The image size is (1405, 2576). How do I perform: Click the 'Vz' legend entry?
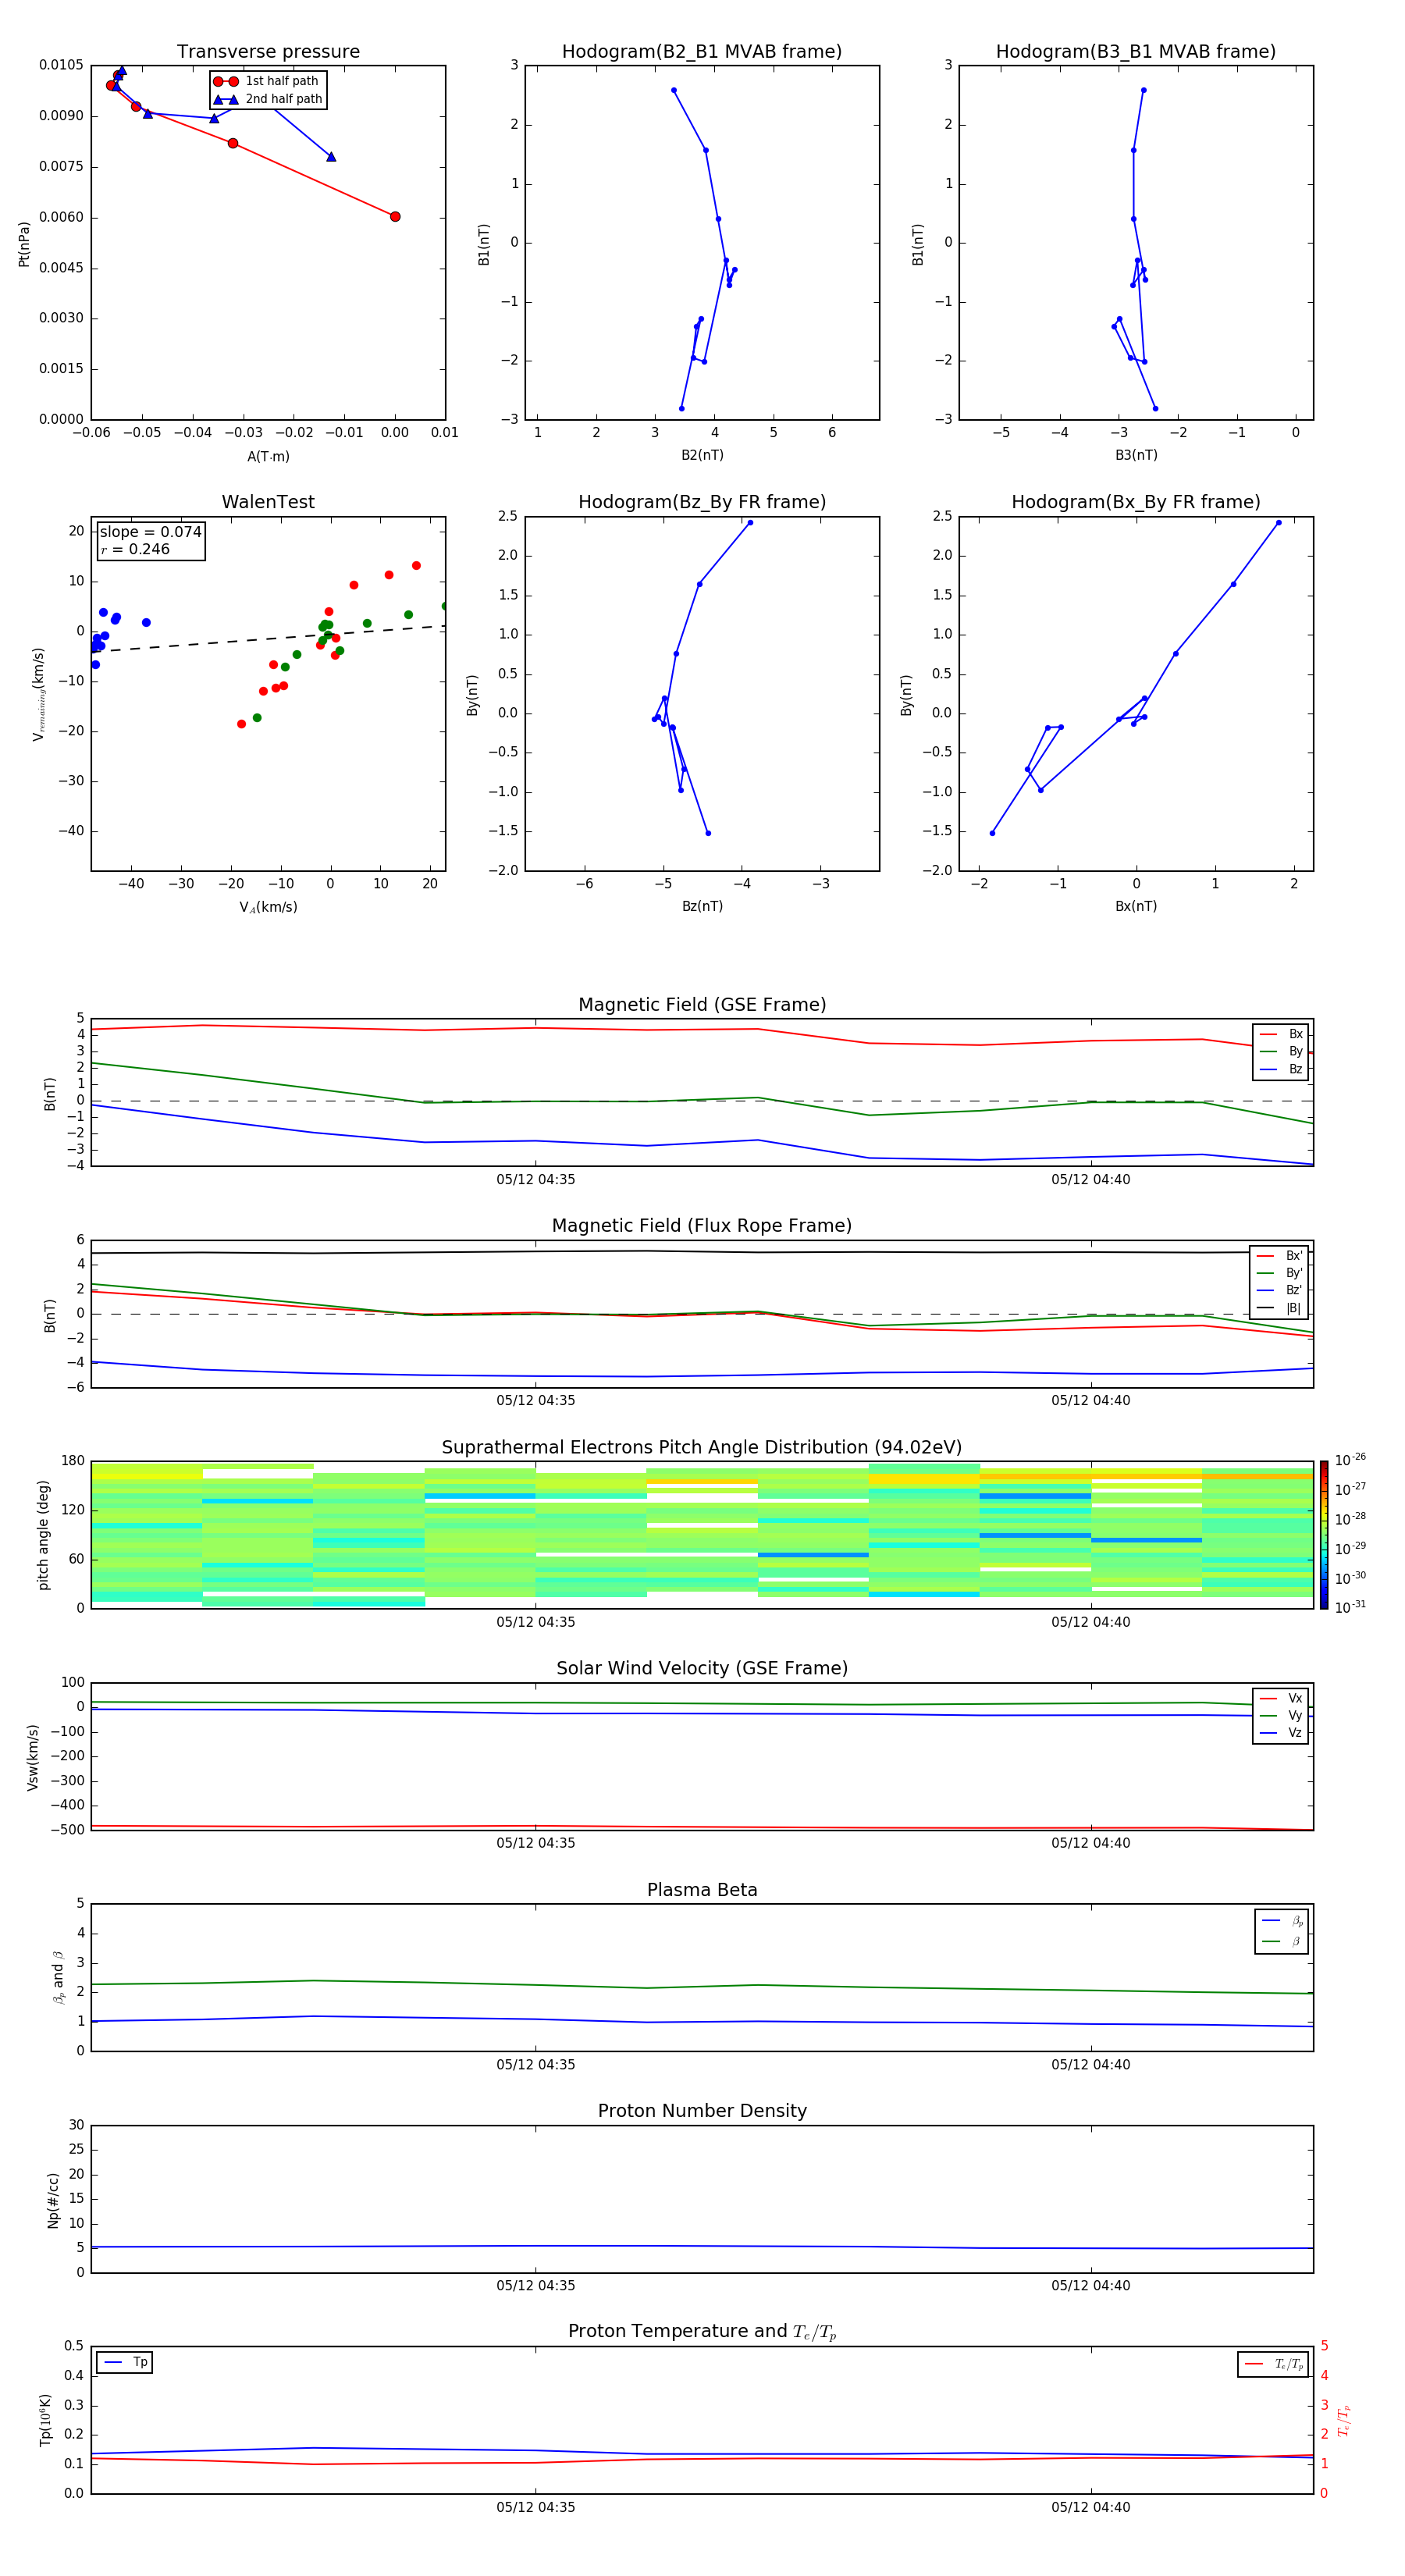pyautogui.click(x=1281, y=1733)
